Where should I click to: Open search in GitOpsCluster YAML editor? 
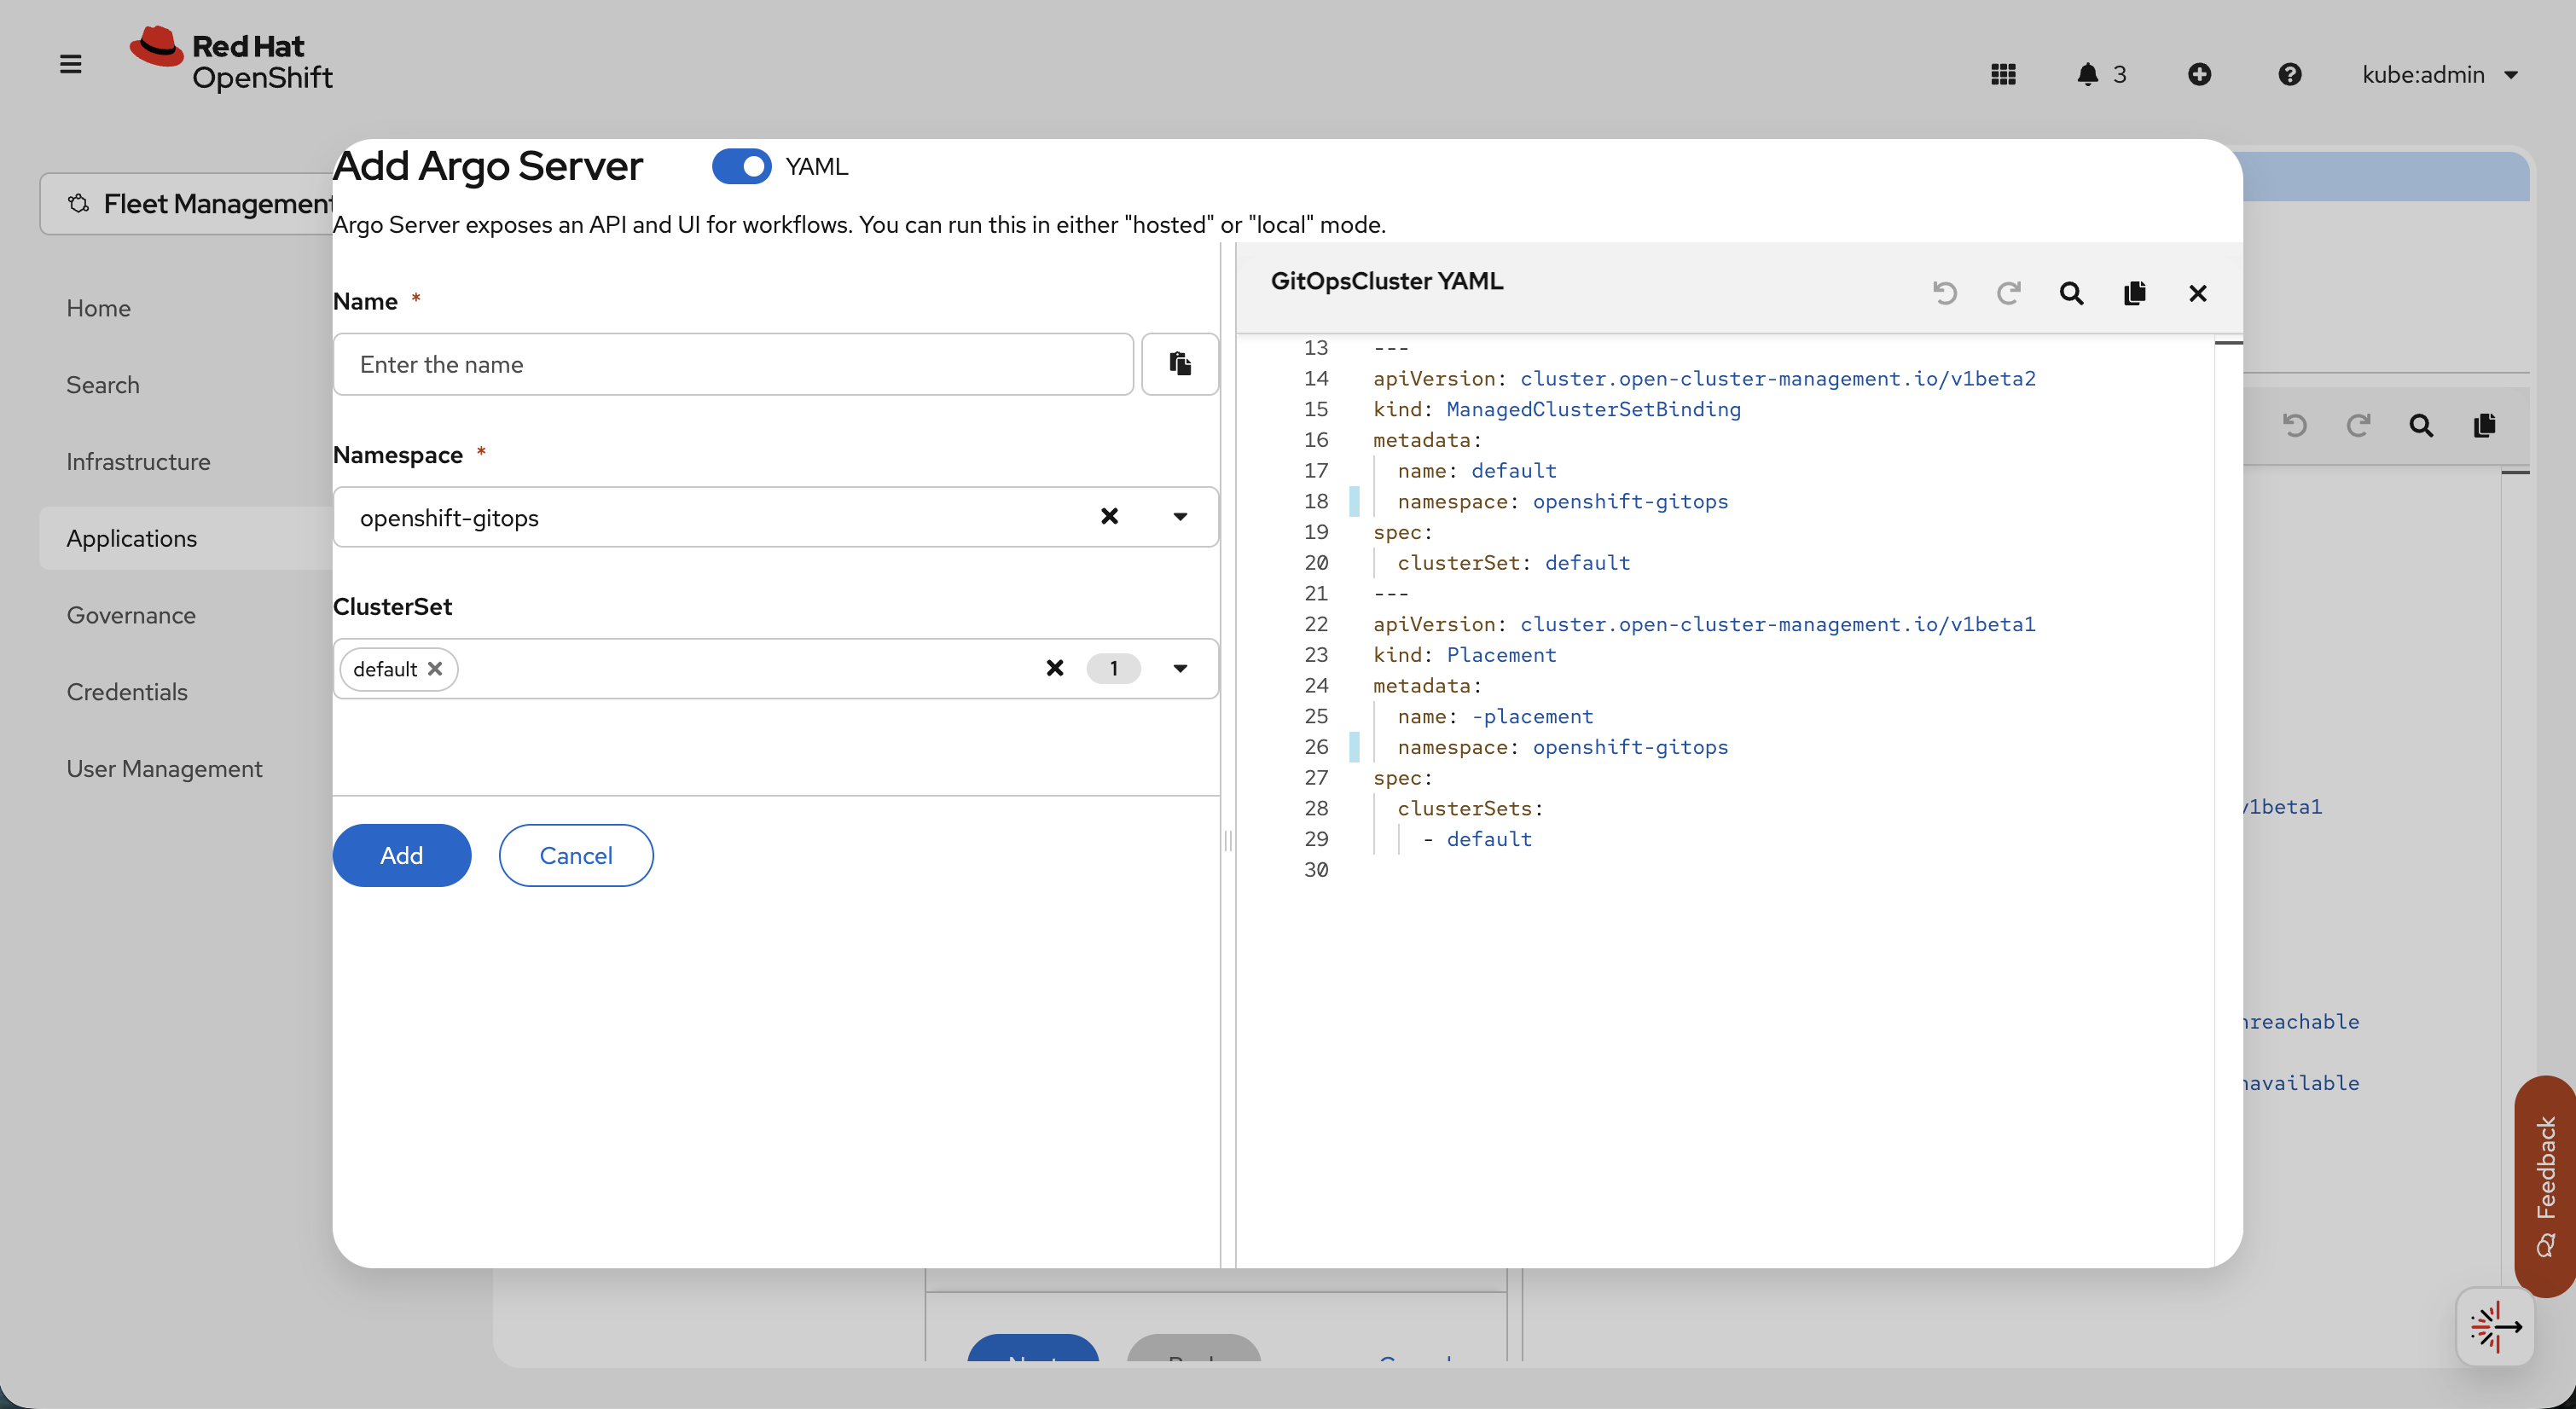click(x=2071, y=293)
